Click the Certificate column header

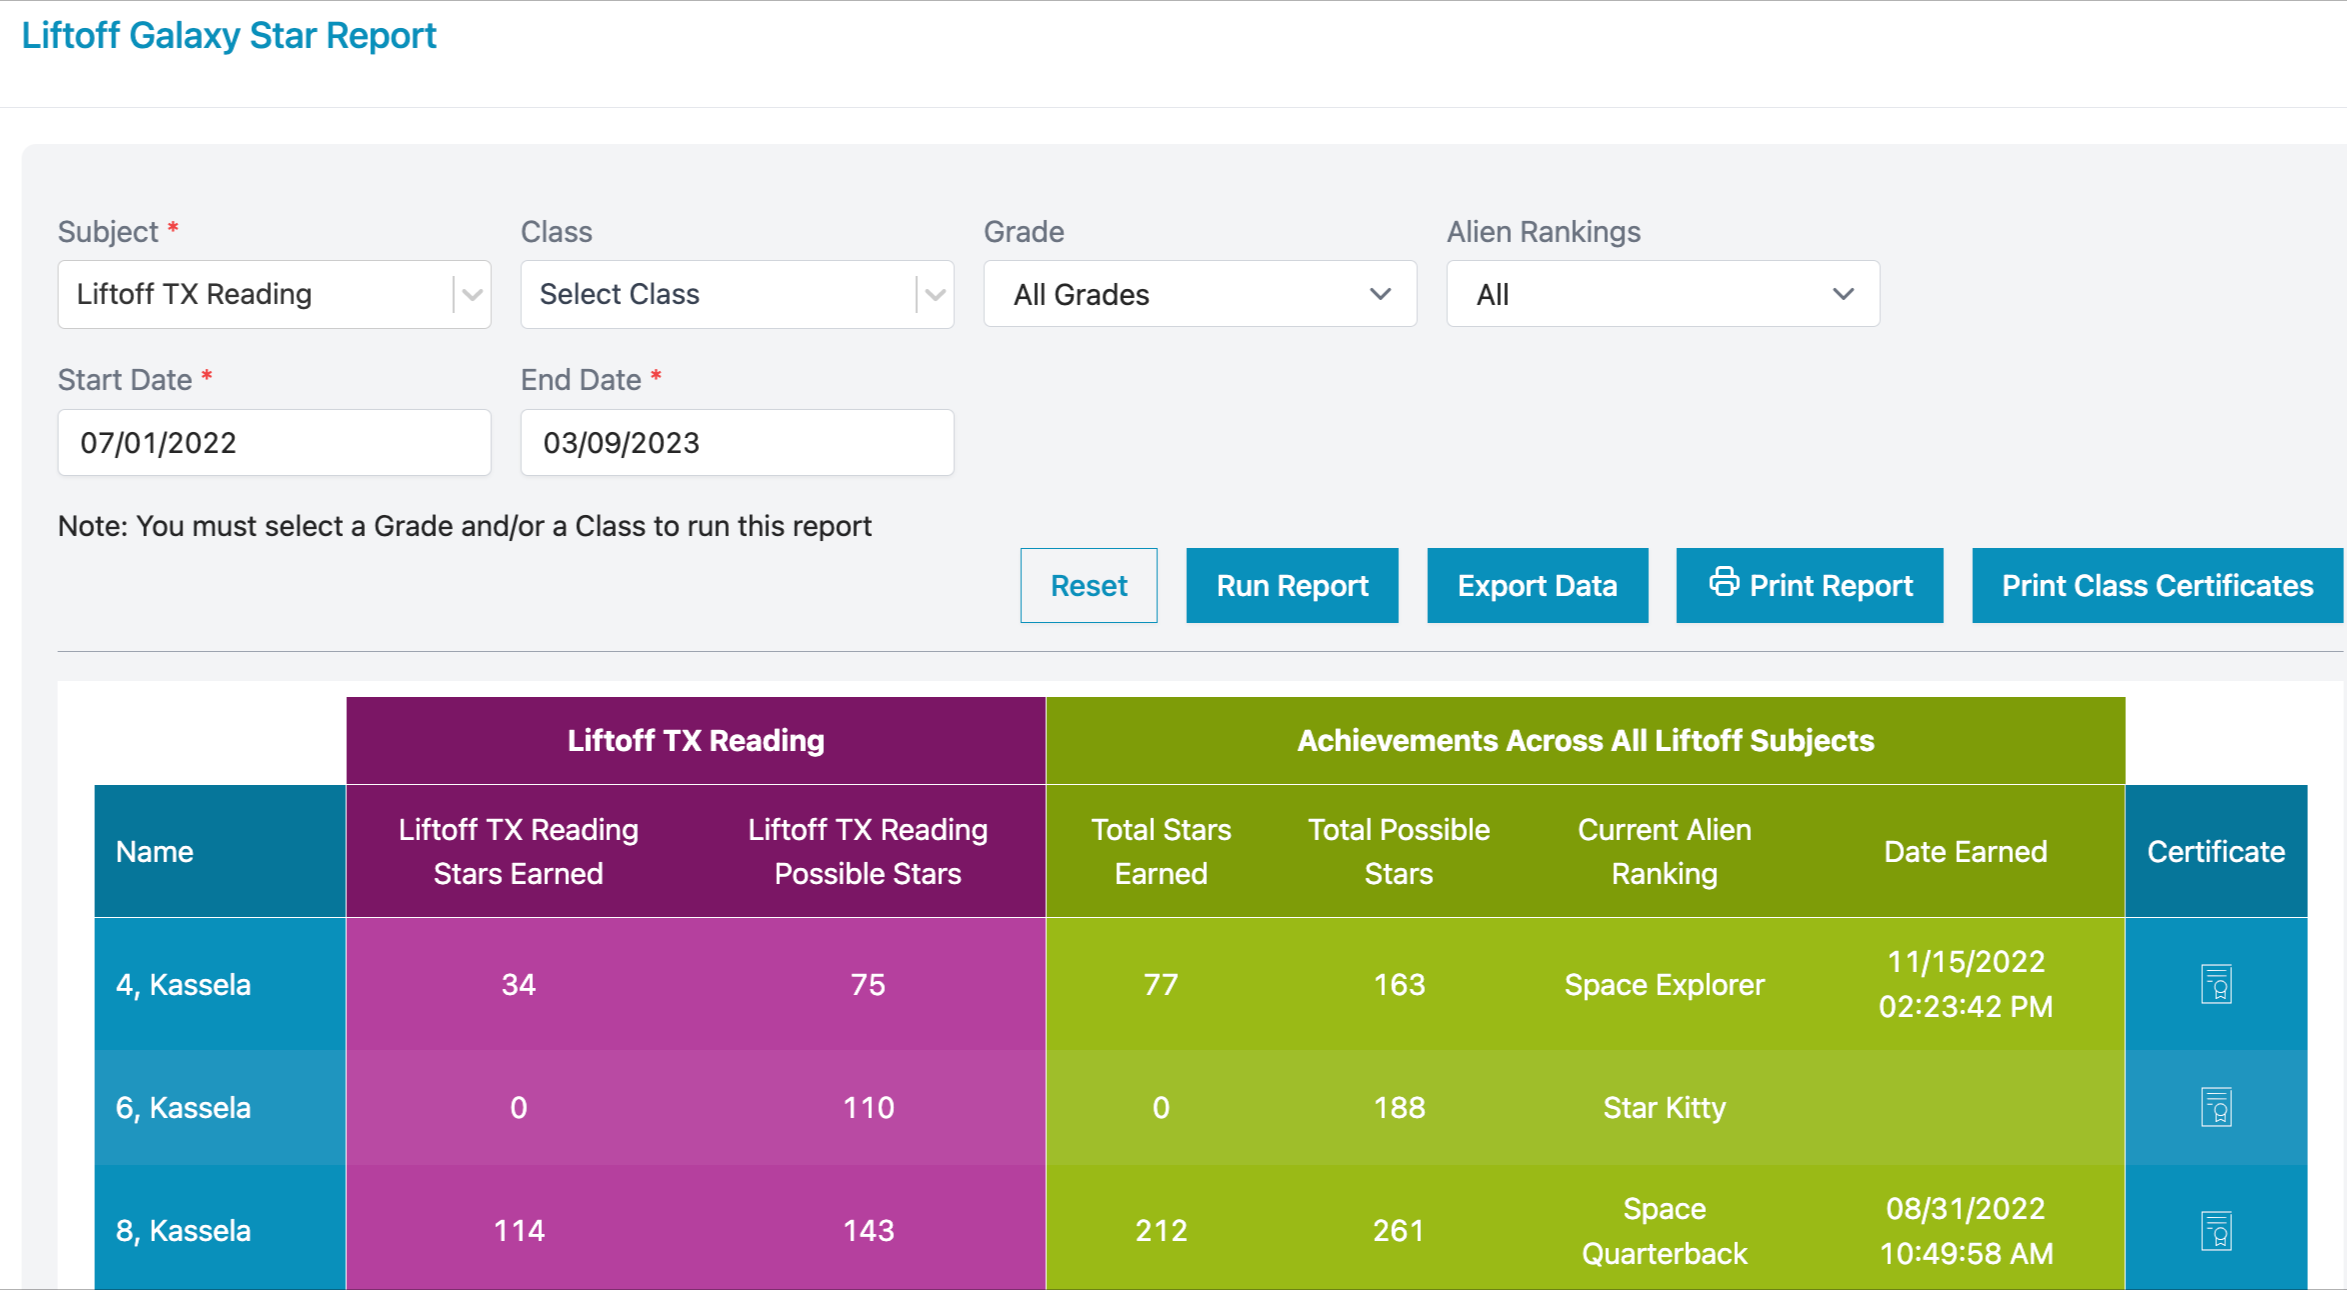click(2216, 851)
